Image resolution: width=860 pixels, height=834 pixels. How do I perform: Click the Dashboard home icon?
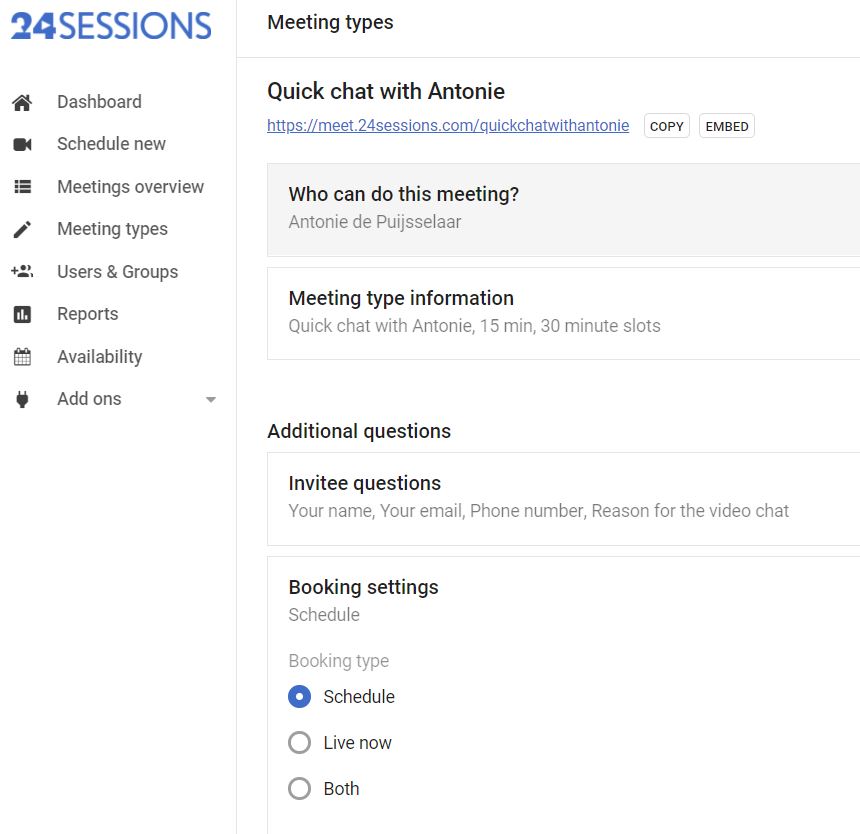pos(22,102)
